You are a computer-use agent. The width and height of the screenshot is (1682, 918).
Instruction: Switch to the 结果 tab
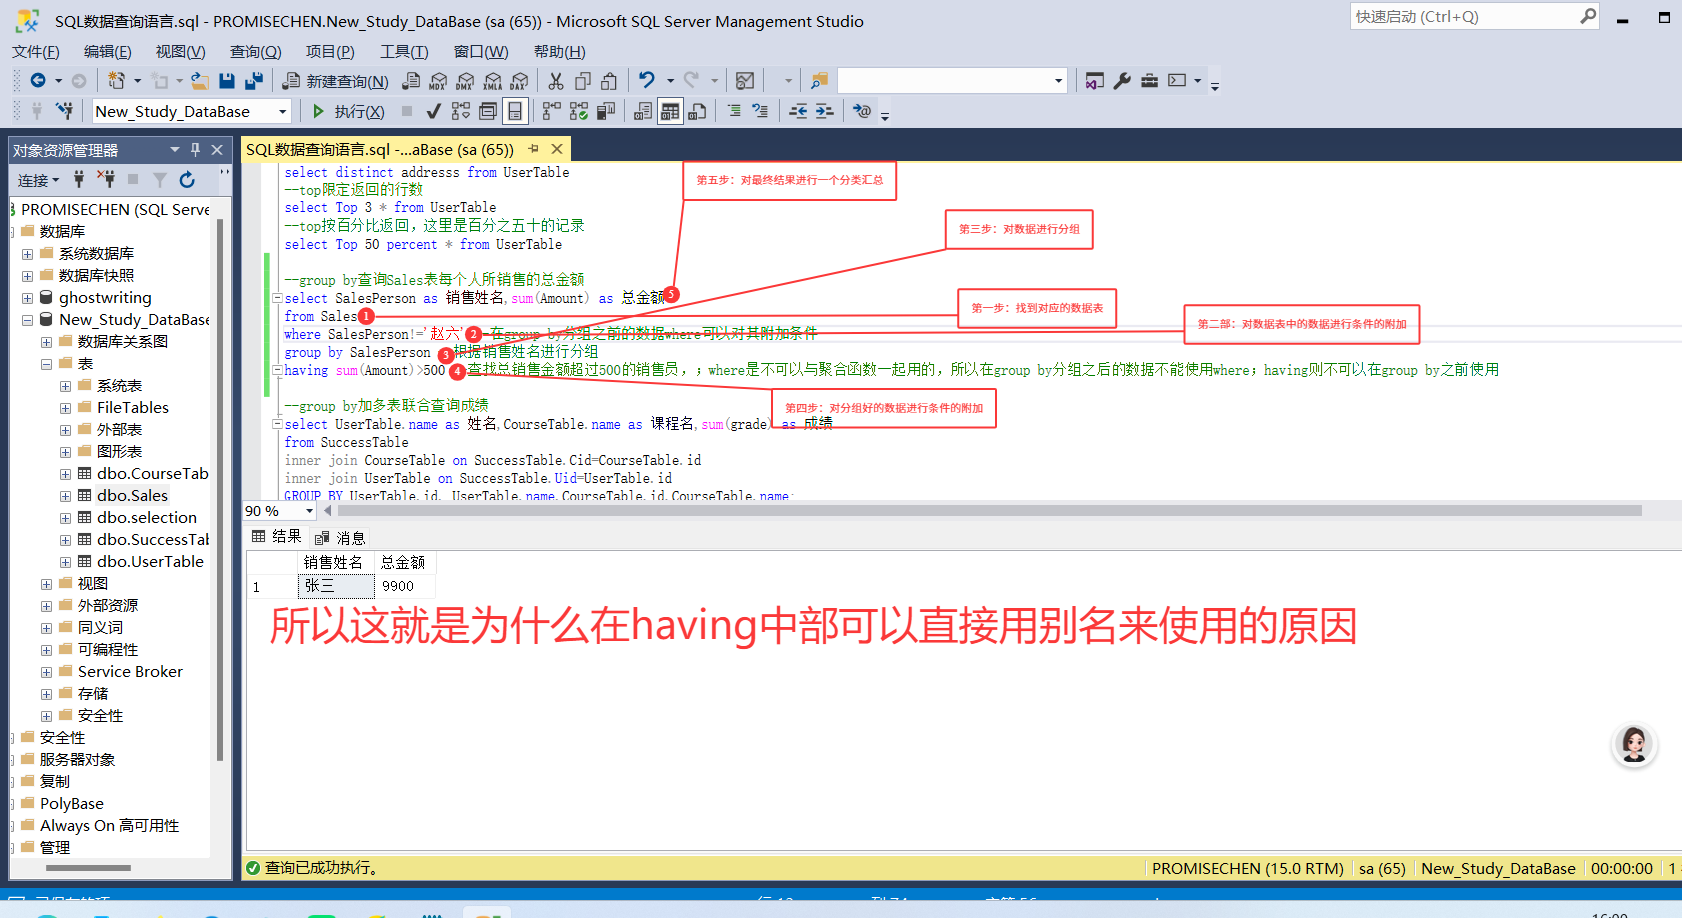277,537
